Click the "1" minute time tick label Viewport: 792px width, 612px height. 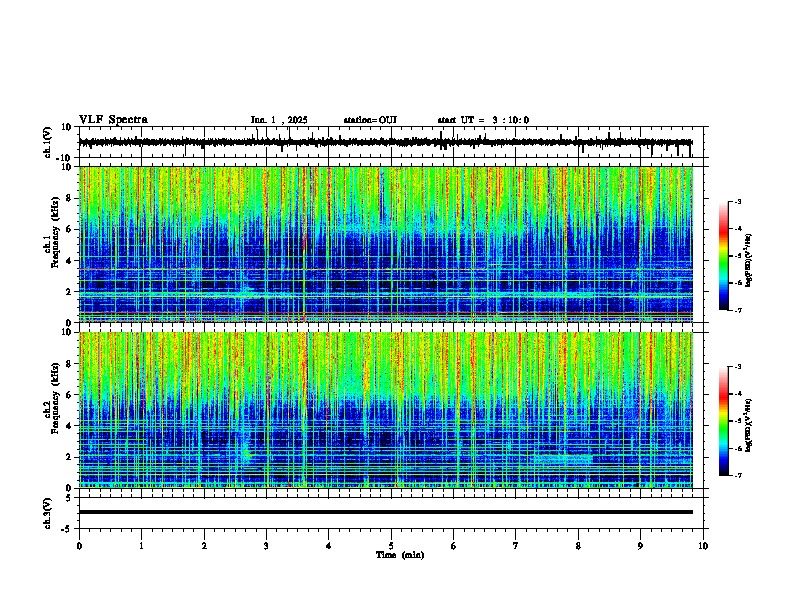tap(141, 546)
